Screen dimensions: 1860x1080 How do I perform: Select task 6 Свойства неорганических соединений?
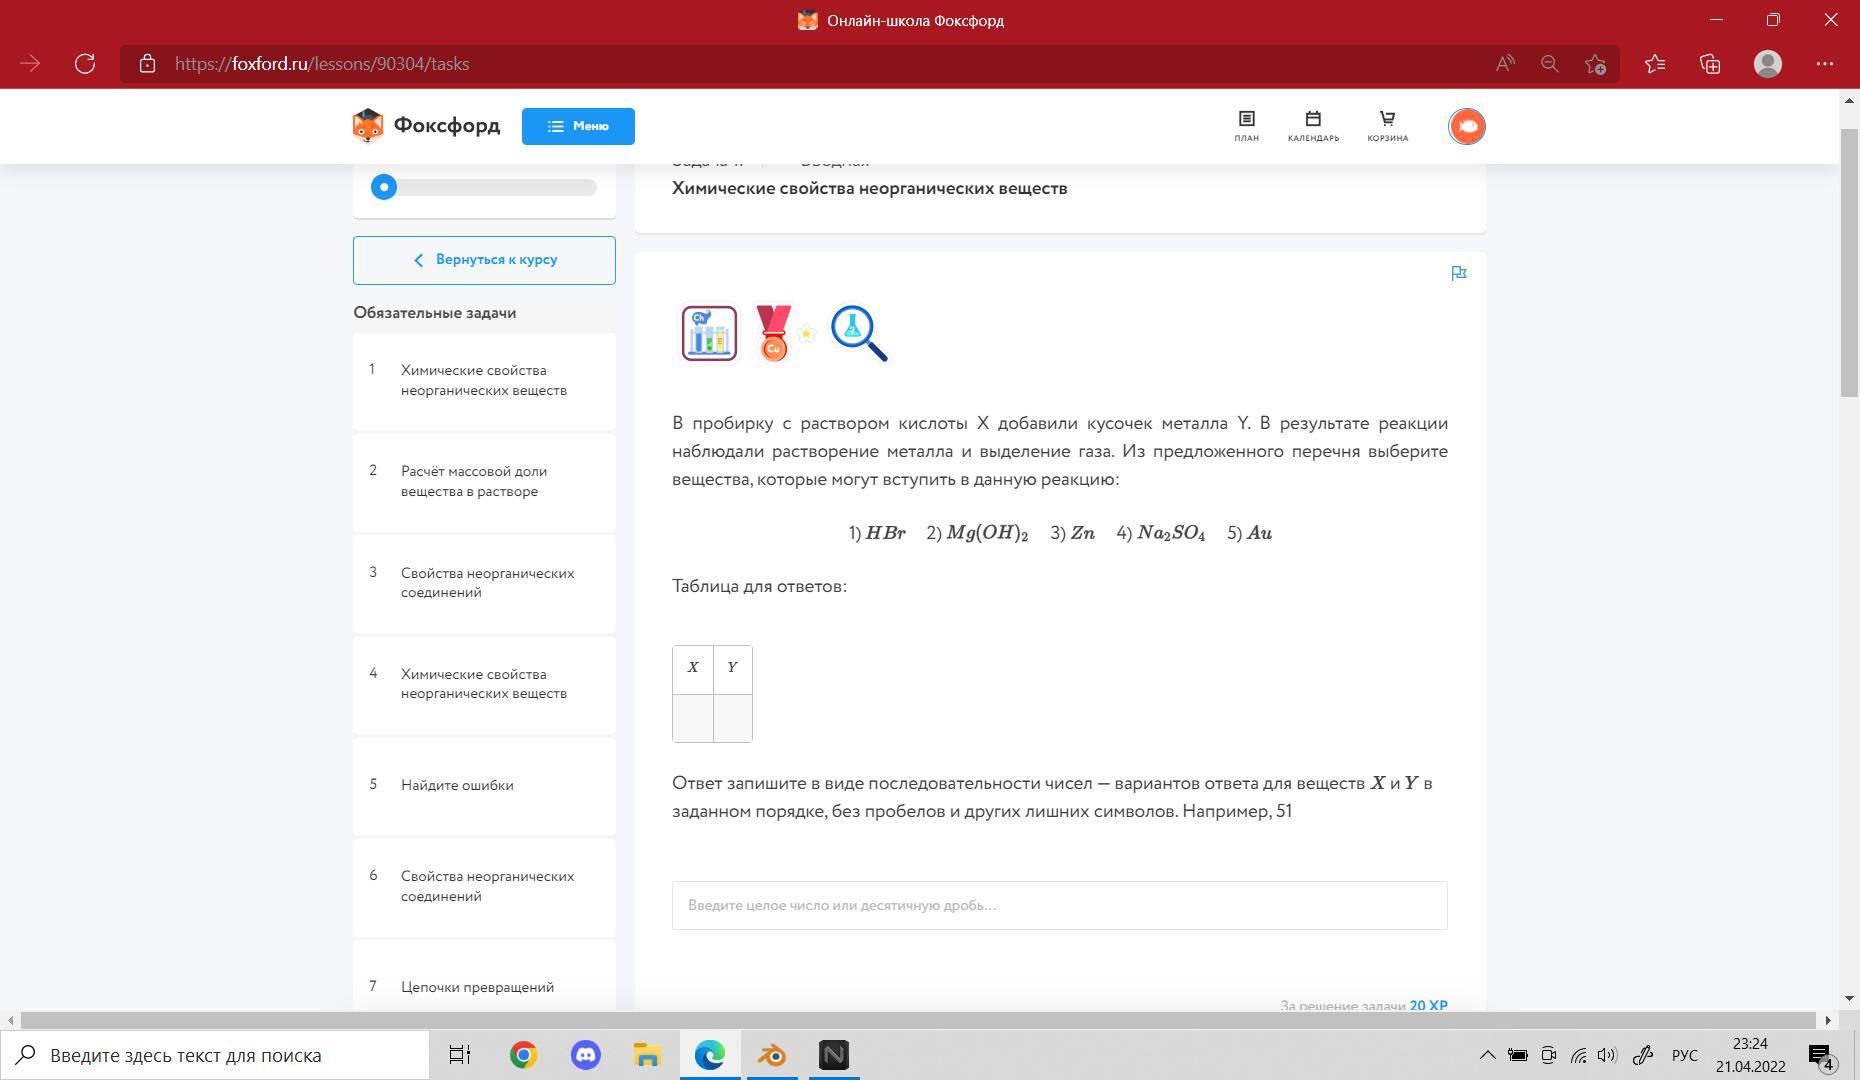coord(484,886)
